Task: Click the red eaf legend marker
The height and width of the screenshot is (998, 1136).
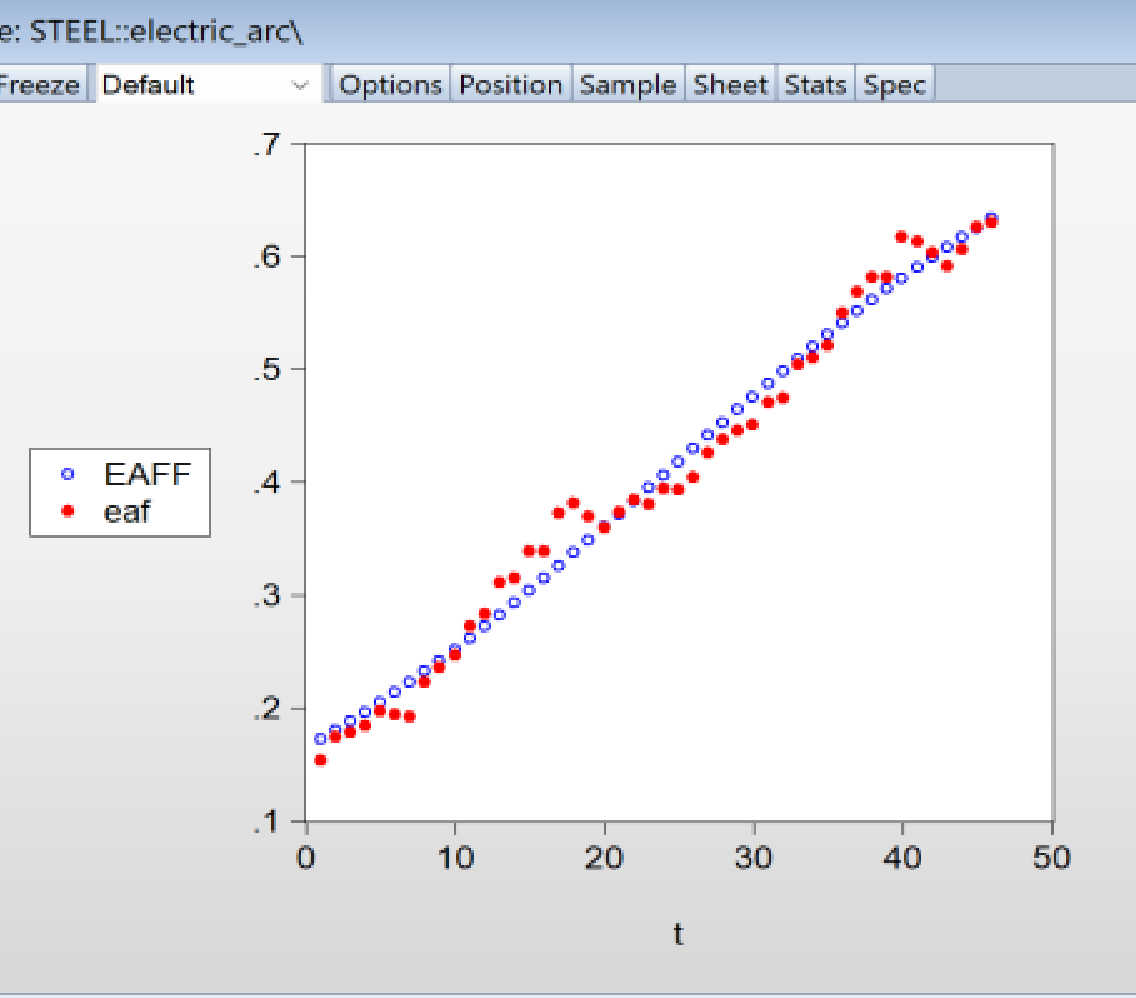Action: tap(68, 510)
